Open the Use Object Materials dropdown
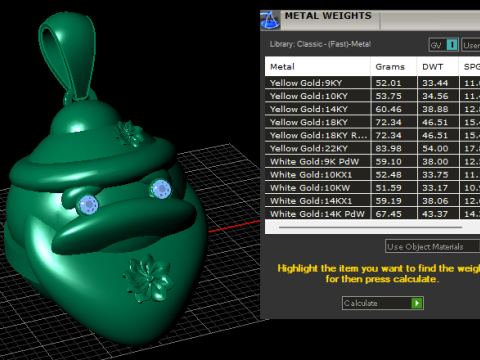Screen dimensions: 480x360 click(x=432, y=247)
